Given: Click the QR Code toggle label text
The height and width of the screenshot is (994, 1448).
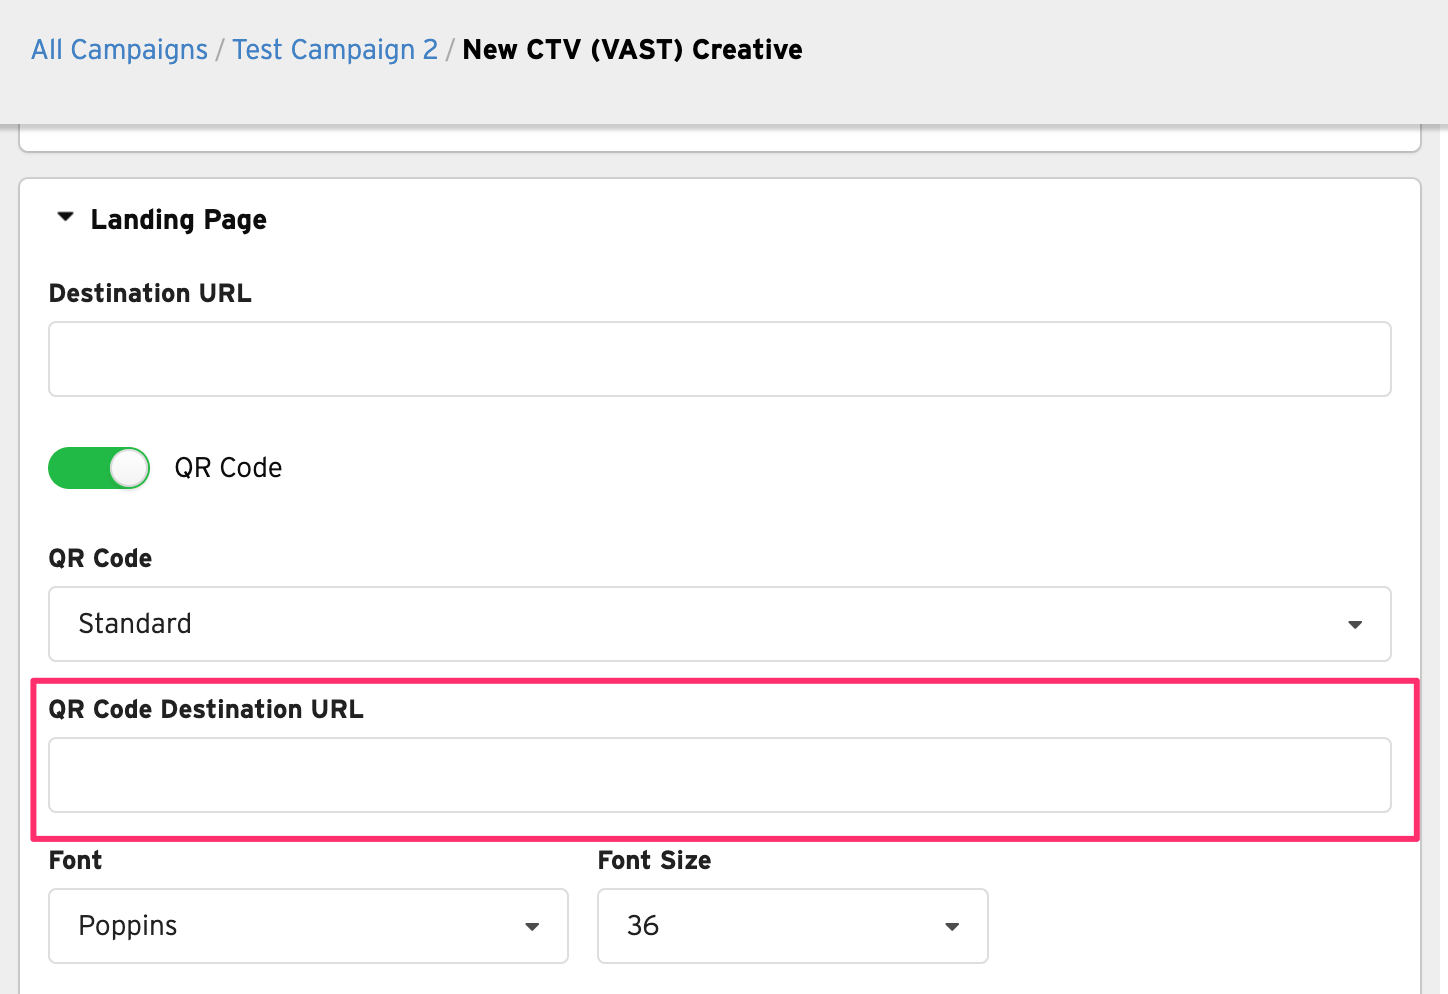Looking at the screenshot, I should 228,468.
